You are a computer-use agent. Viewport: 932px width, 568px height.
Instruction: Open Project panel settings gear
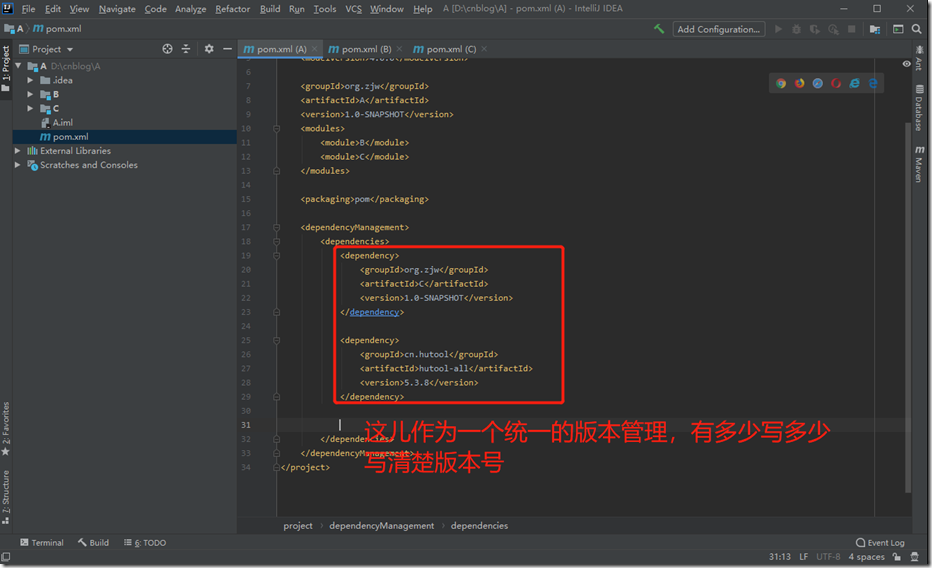[x=209, y=49]
